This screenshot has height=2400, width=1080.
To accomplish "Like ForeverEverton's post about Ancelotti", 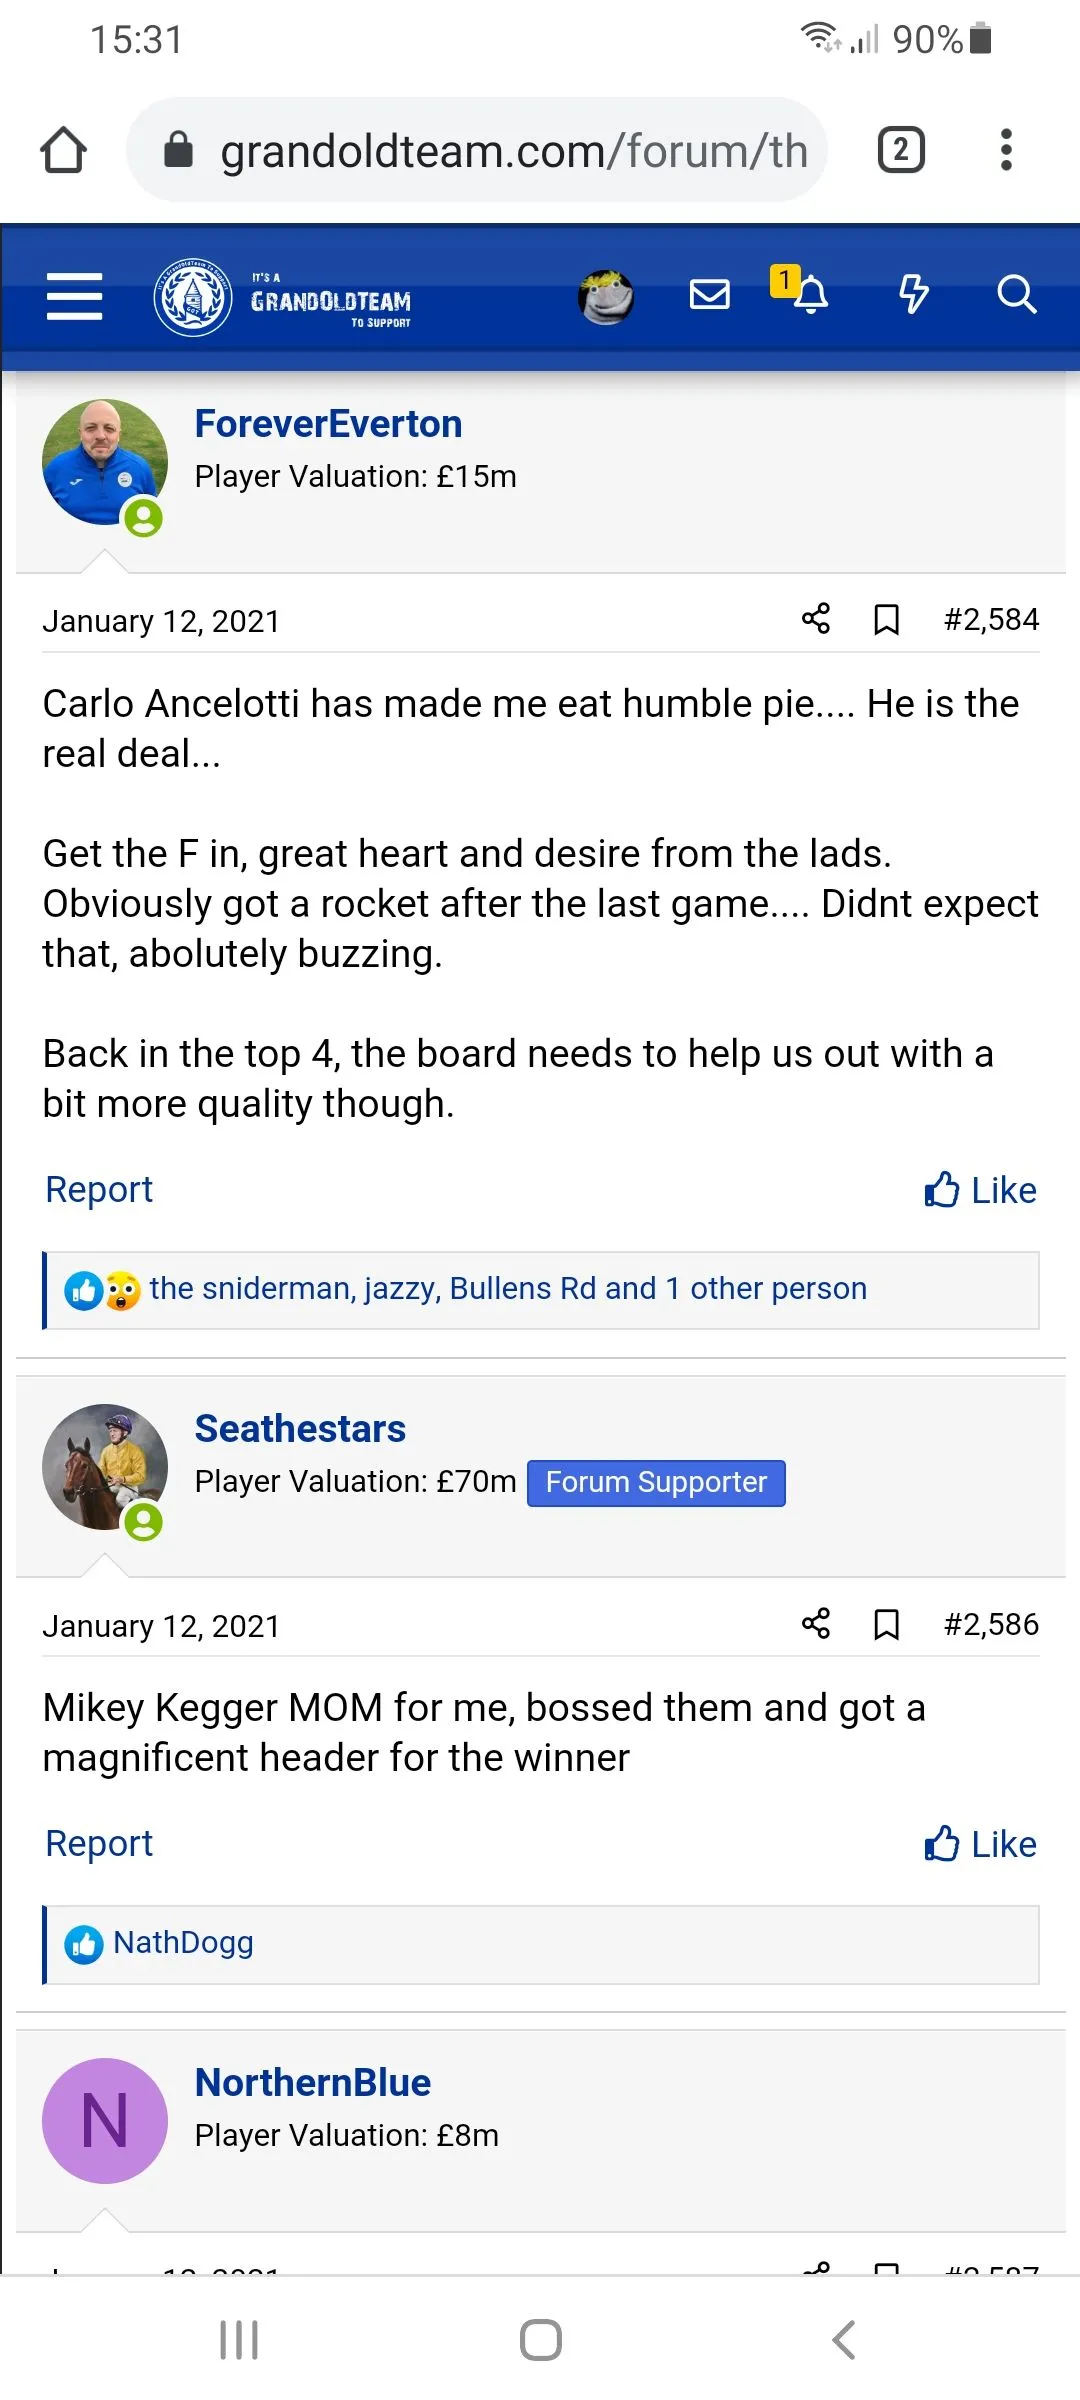I will pyautogui.click(x=980, y=1190).
